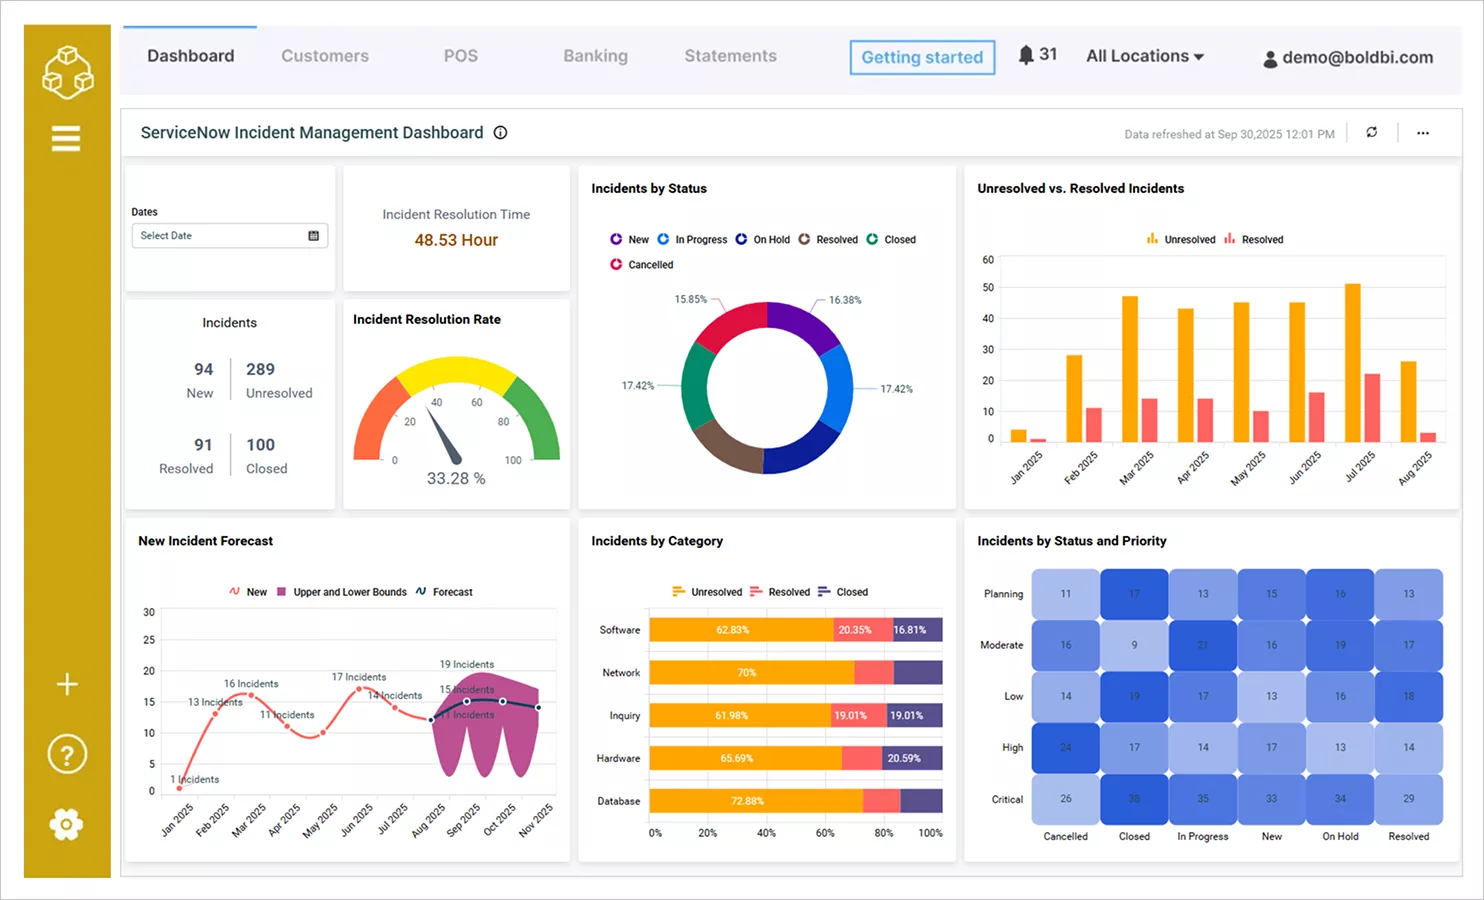Screen dimensions: 1484x900
Task: Open the Banking tab
Action: [x=595, y=56]
